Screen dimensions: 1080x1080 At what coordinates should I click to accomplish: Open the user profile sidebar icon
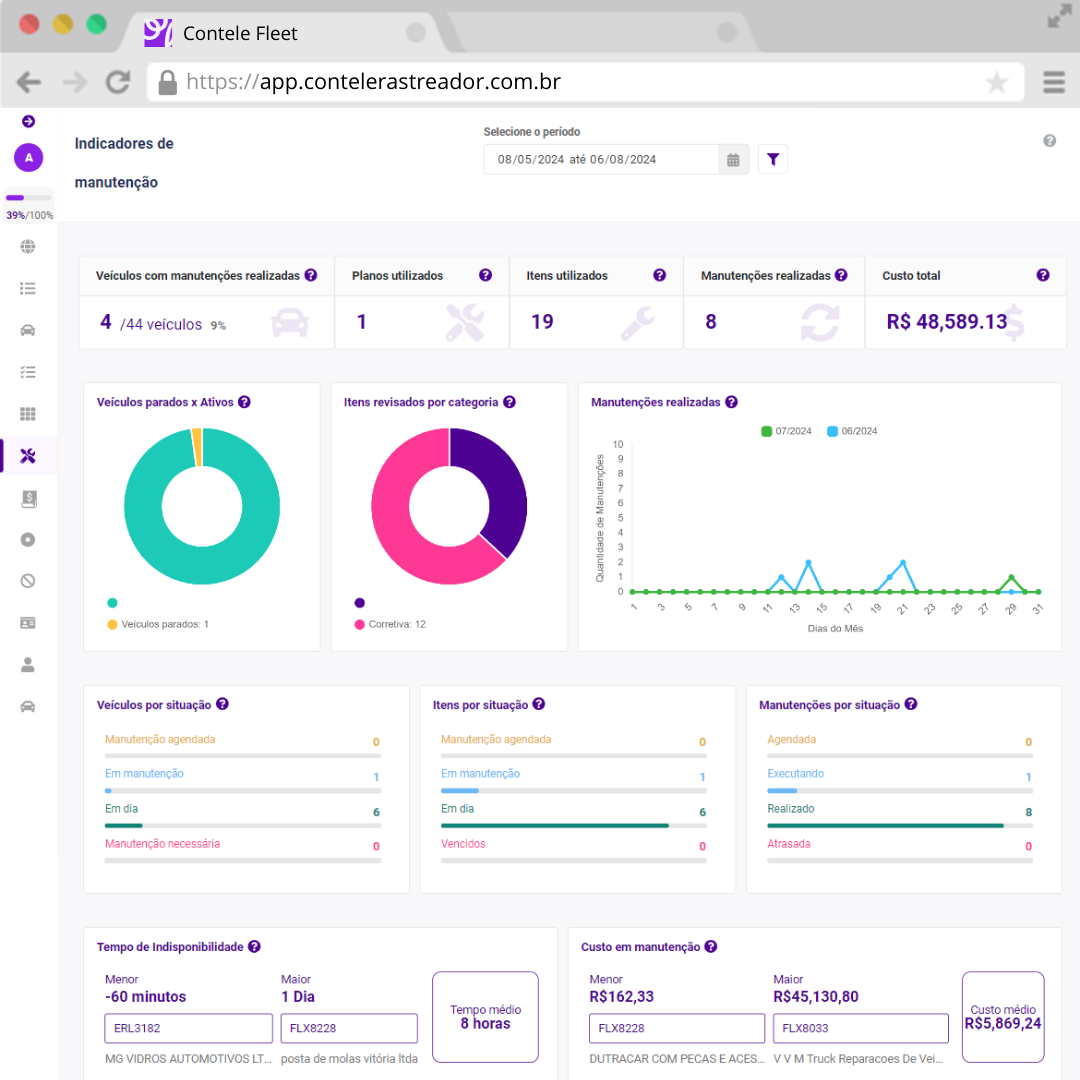(28, 664)
